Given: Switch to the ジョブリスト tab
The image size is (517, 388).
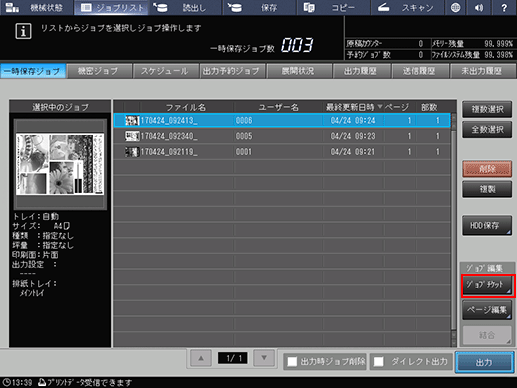Looking at the screenshot, I should tap(111, 7).
